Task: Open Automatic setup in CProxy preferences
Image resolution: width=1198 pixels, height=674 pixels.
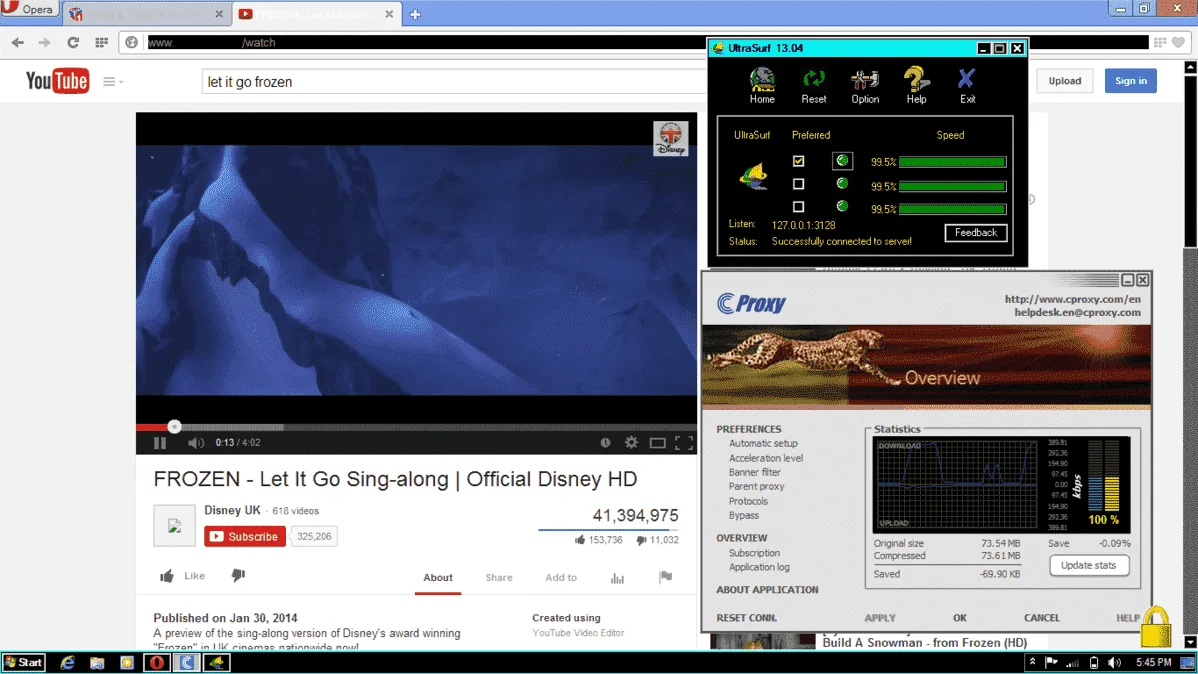Action: click(763, 443)
